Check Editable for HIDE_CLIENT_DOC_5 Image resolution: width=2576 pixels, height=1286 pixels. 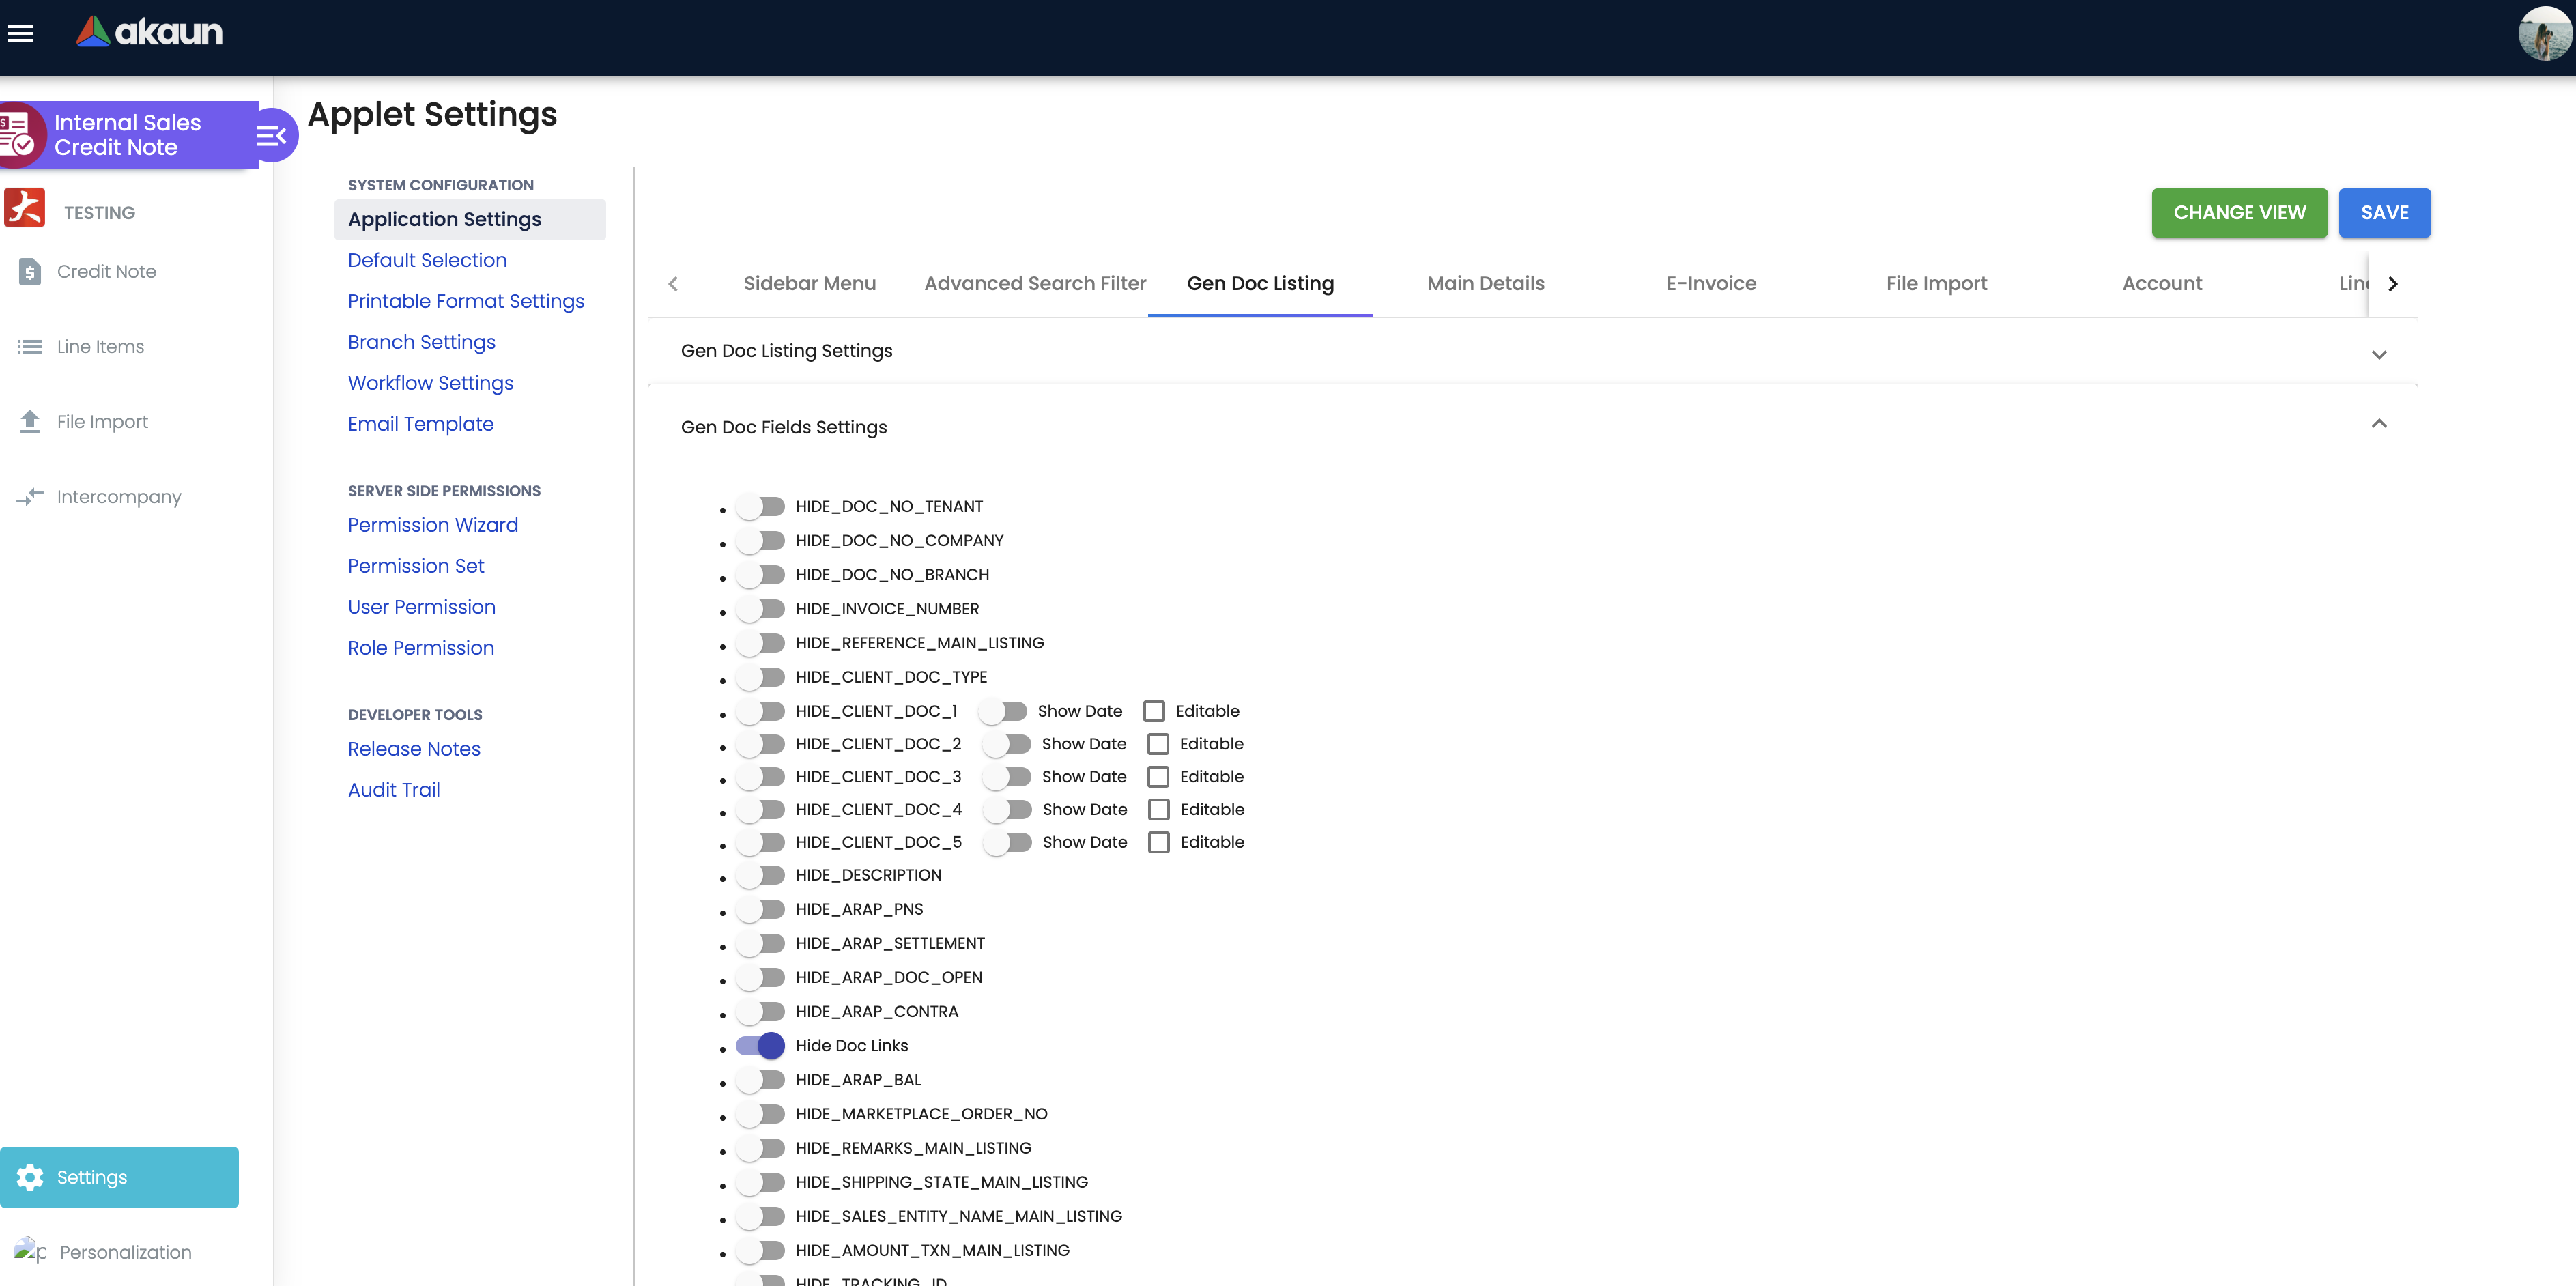coord(1158,842)
